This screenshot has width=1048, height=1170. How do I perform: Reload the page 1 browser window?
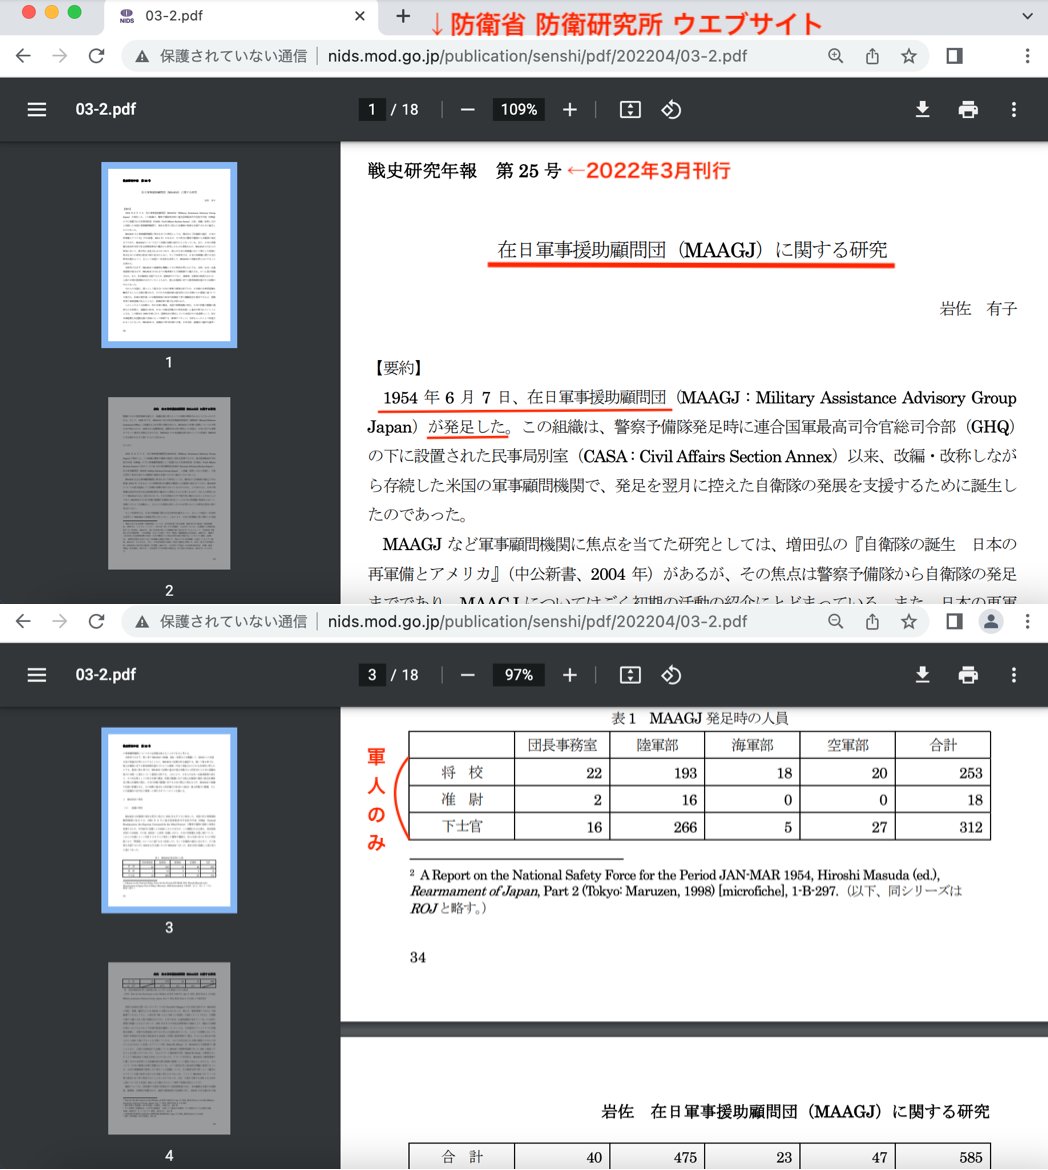[x=96, y=56]
